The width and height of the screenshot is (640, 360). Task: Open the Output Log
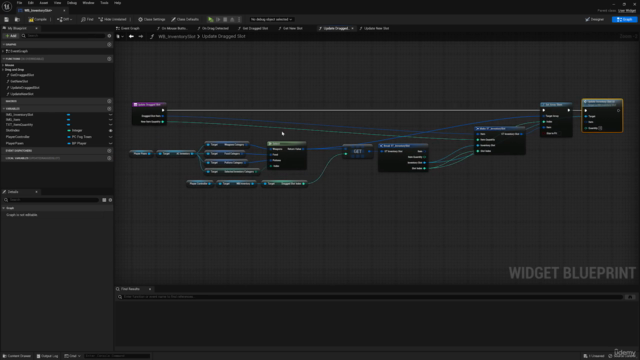point(47,356)
